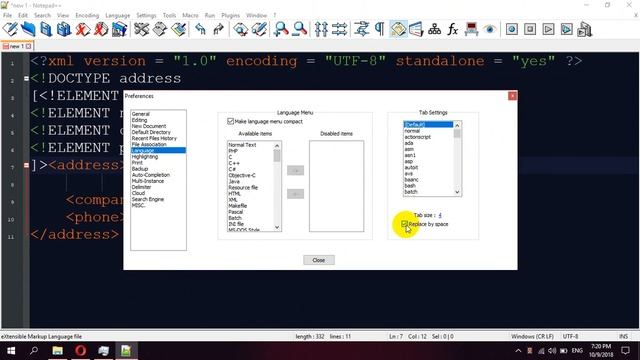This screenshot has width=640, height=360.
Task: Click Run Macro Multiple Times icon
Action: tap(567, 29)
